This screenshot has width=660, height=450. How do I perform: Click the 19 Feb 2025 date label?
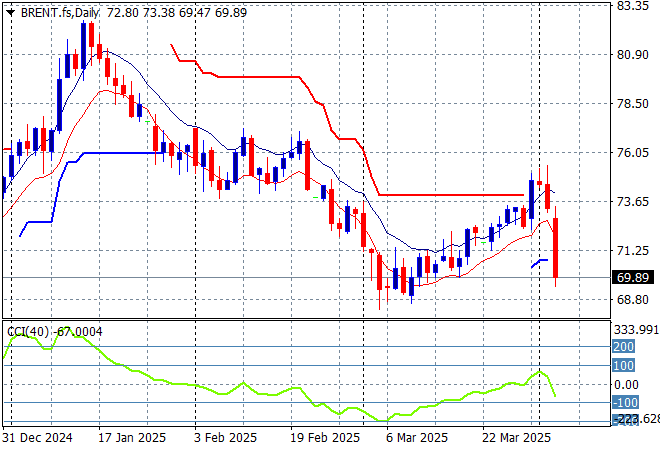point(325,438)
